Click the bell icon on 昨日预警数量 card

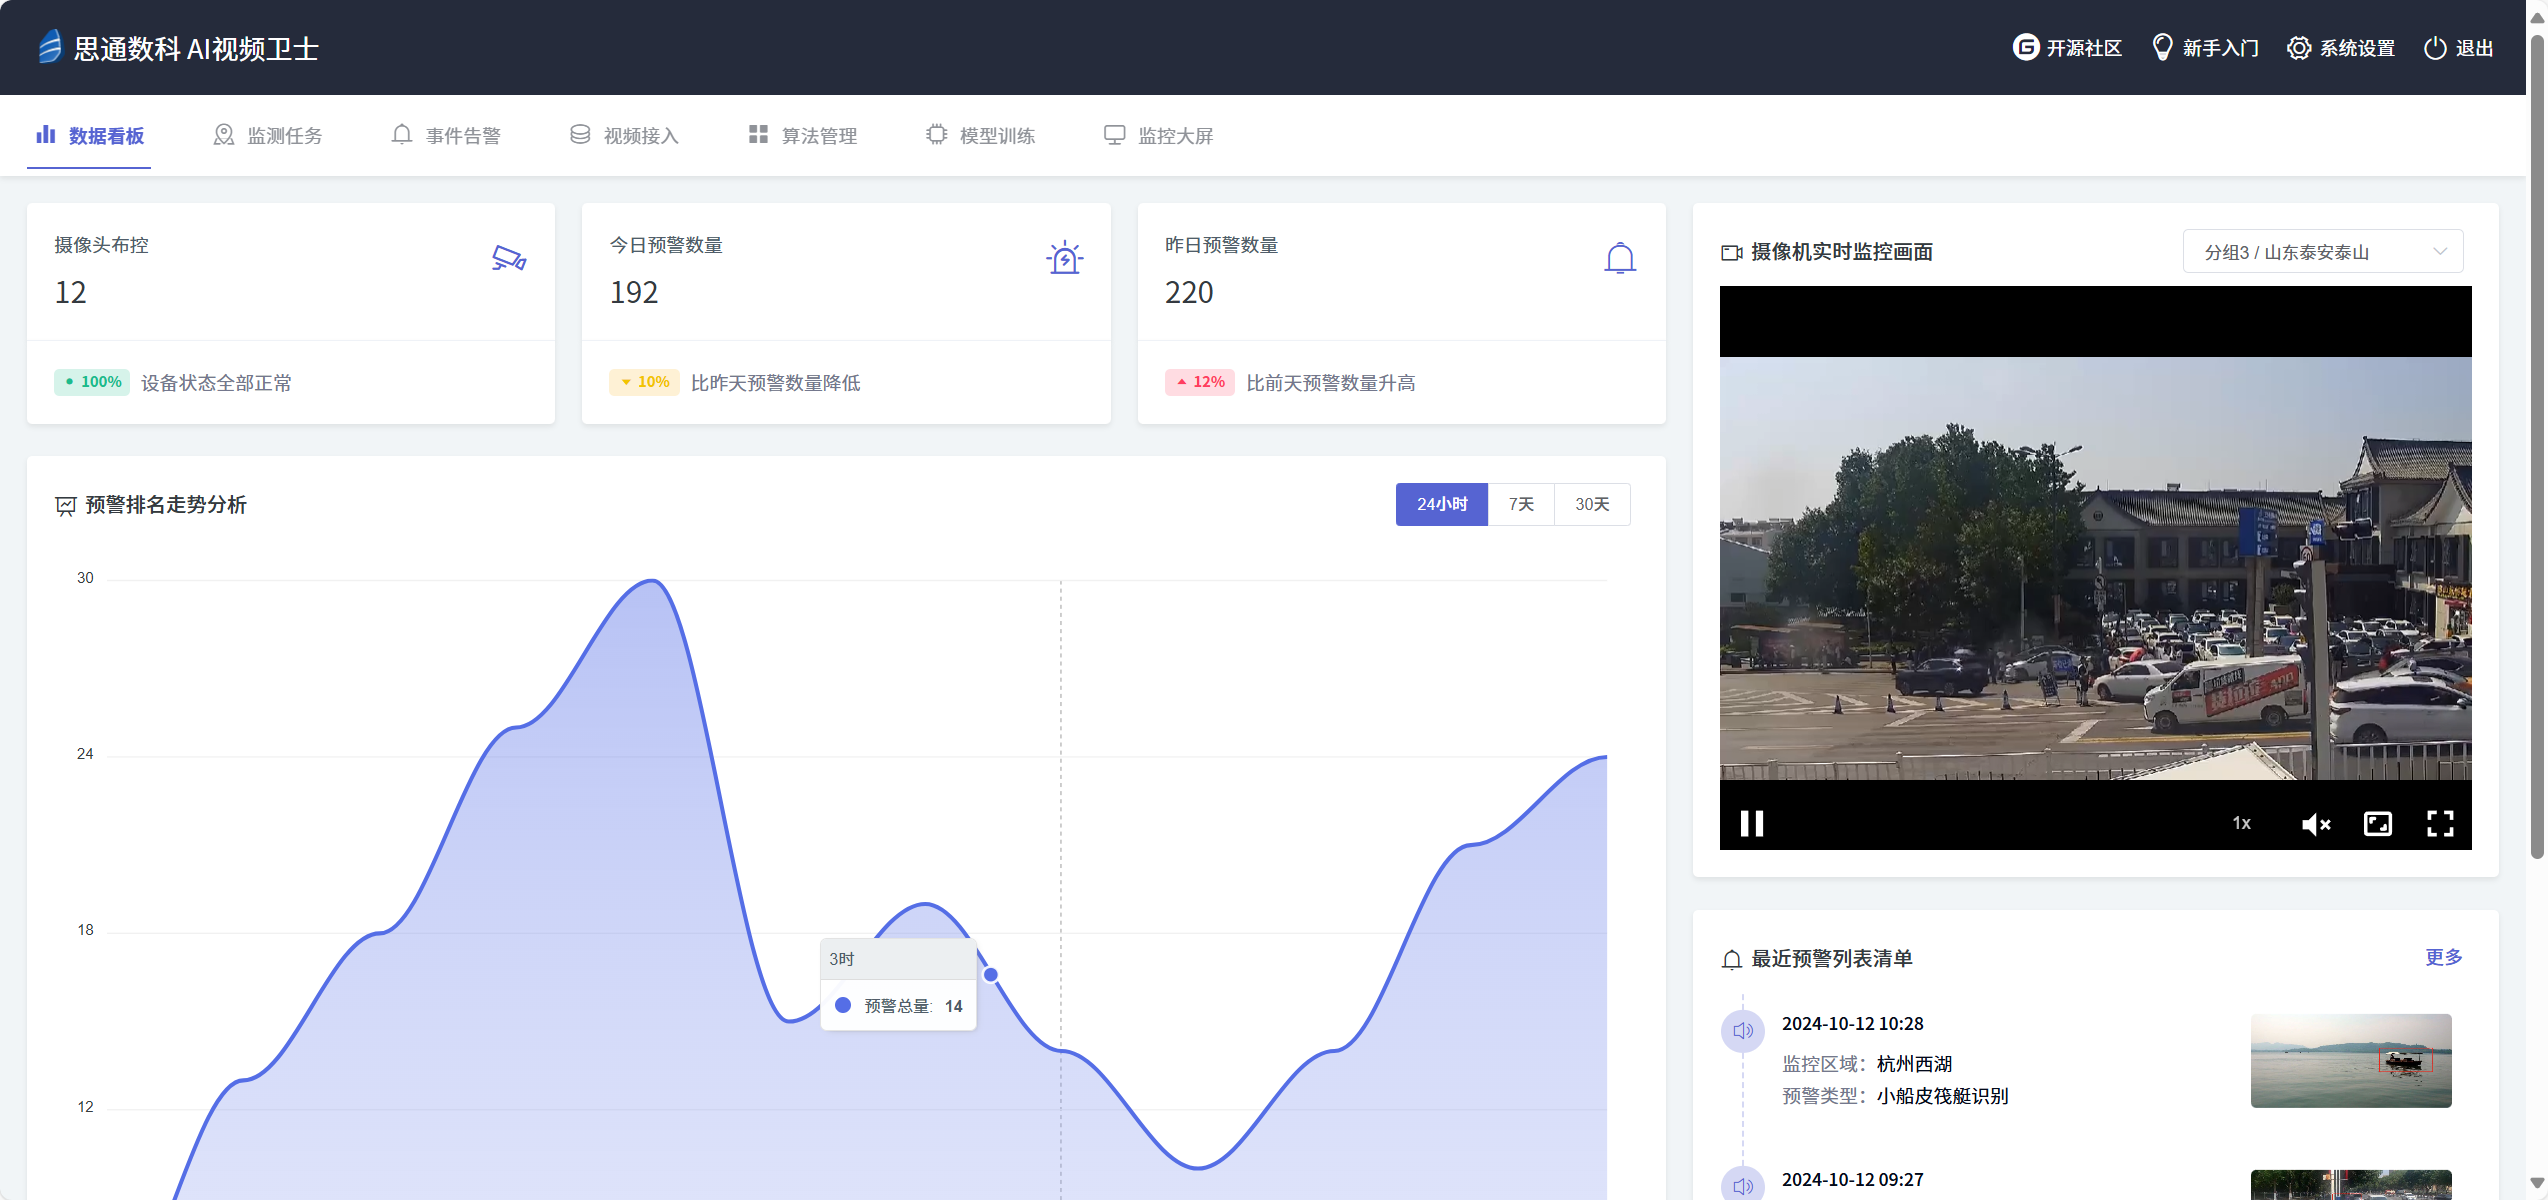click(1620, 258)
